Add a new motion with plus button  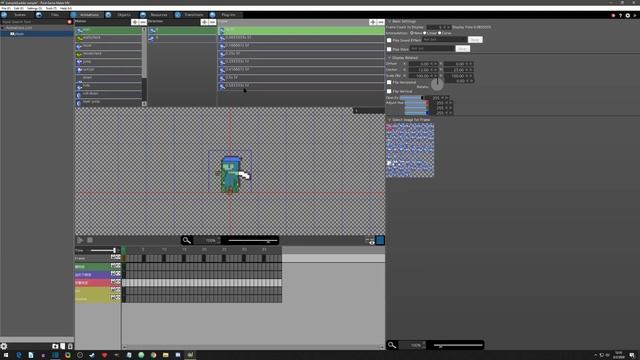click(135, 22)
